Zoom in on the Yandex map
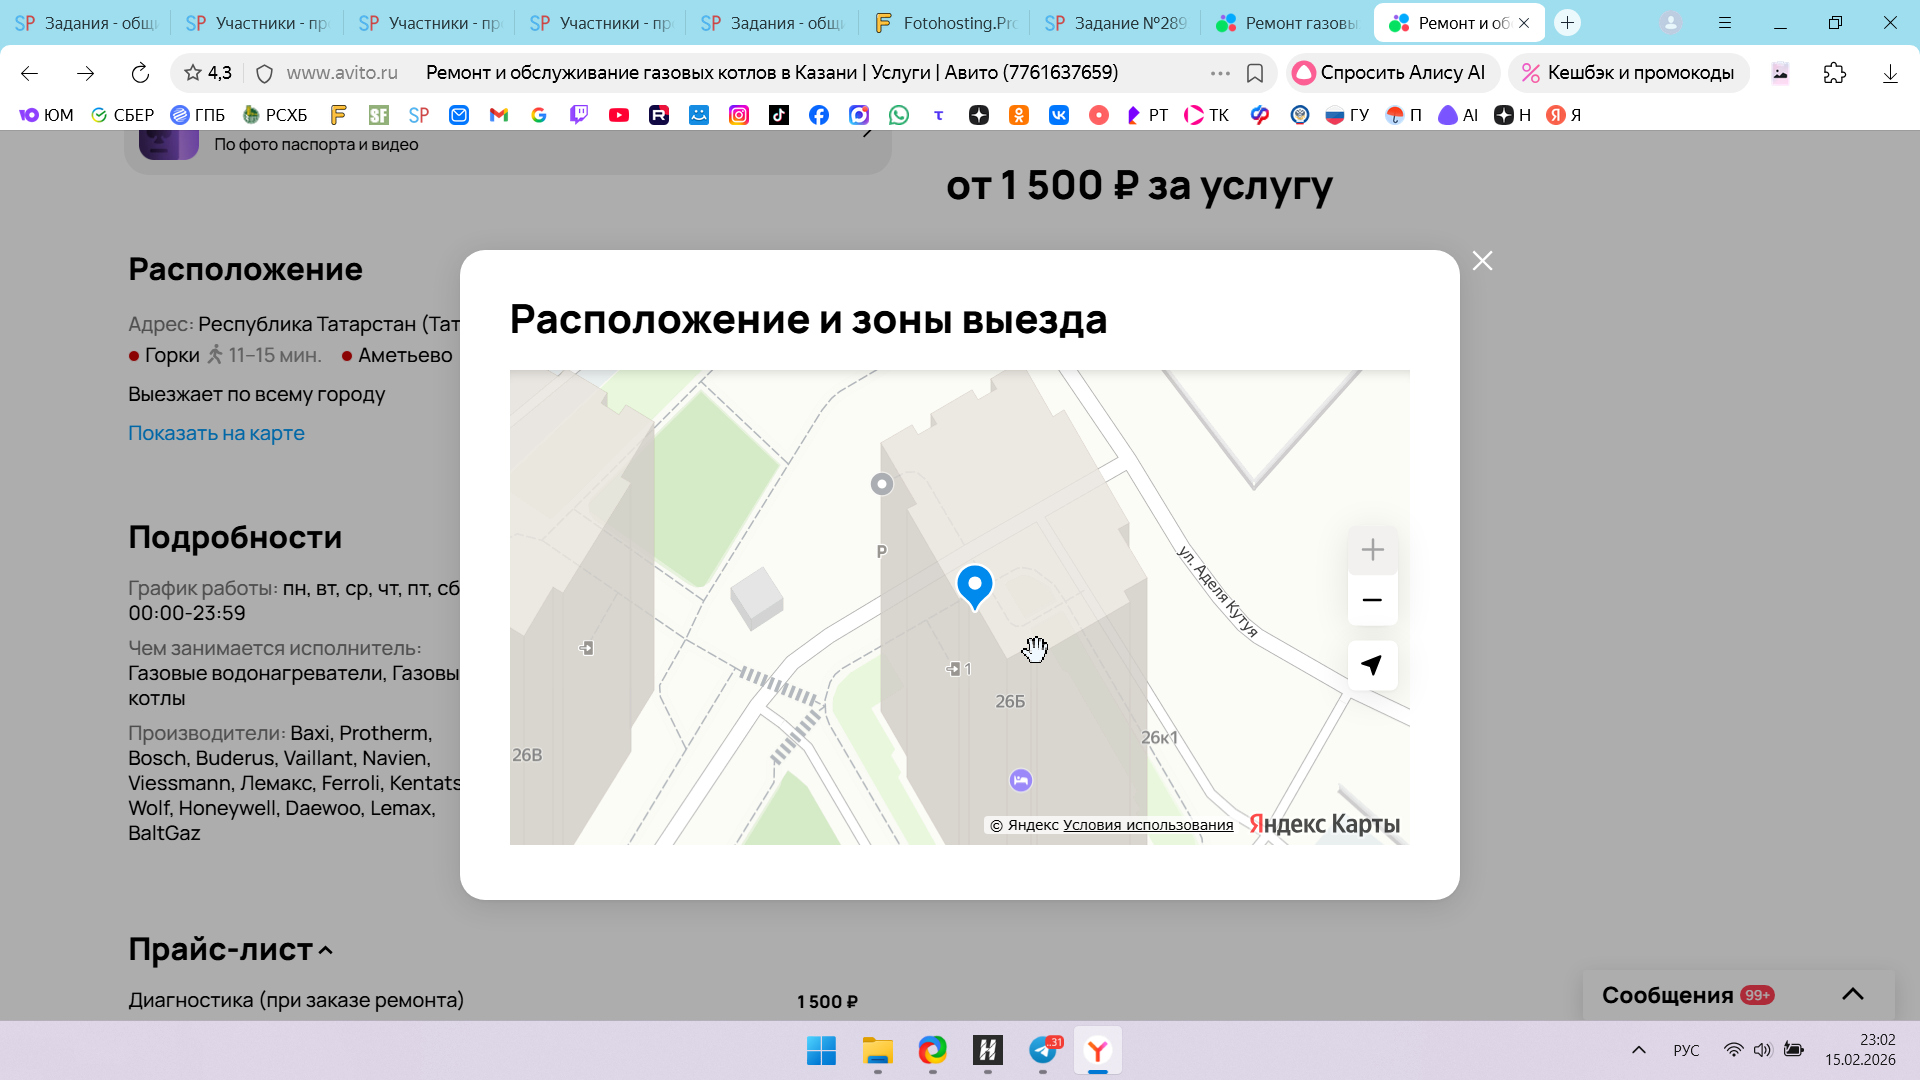Image resolution: width=1920 pixels, height=1080 pixels. coord(1372,550)
